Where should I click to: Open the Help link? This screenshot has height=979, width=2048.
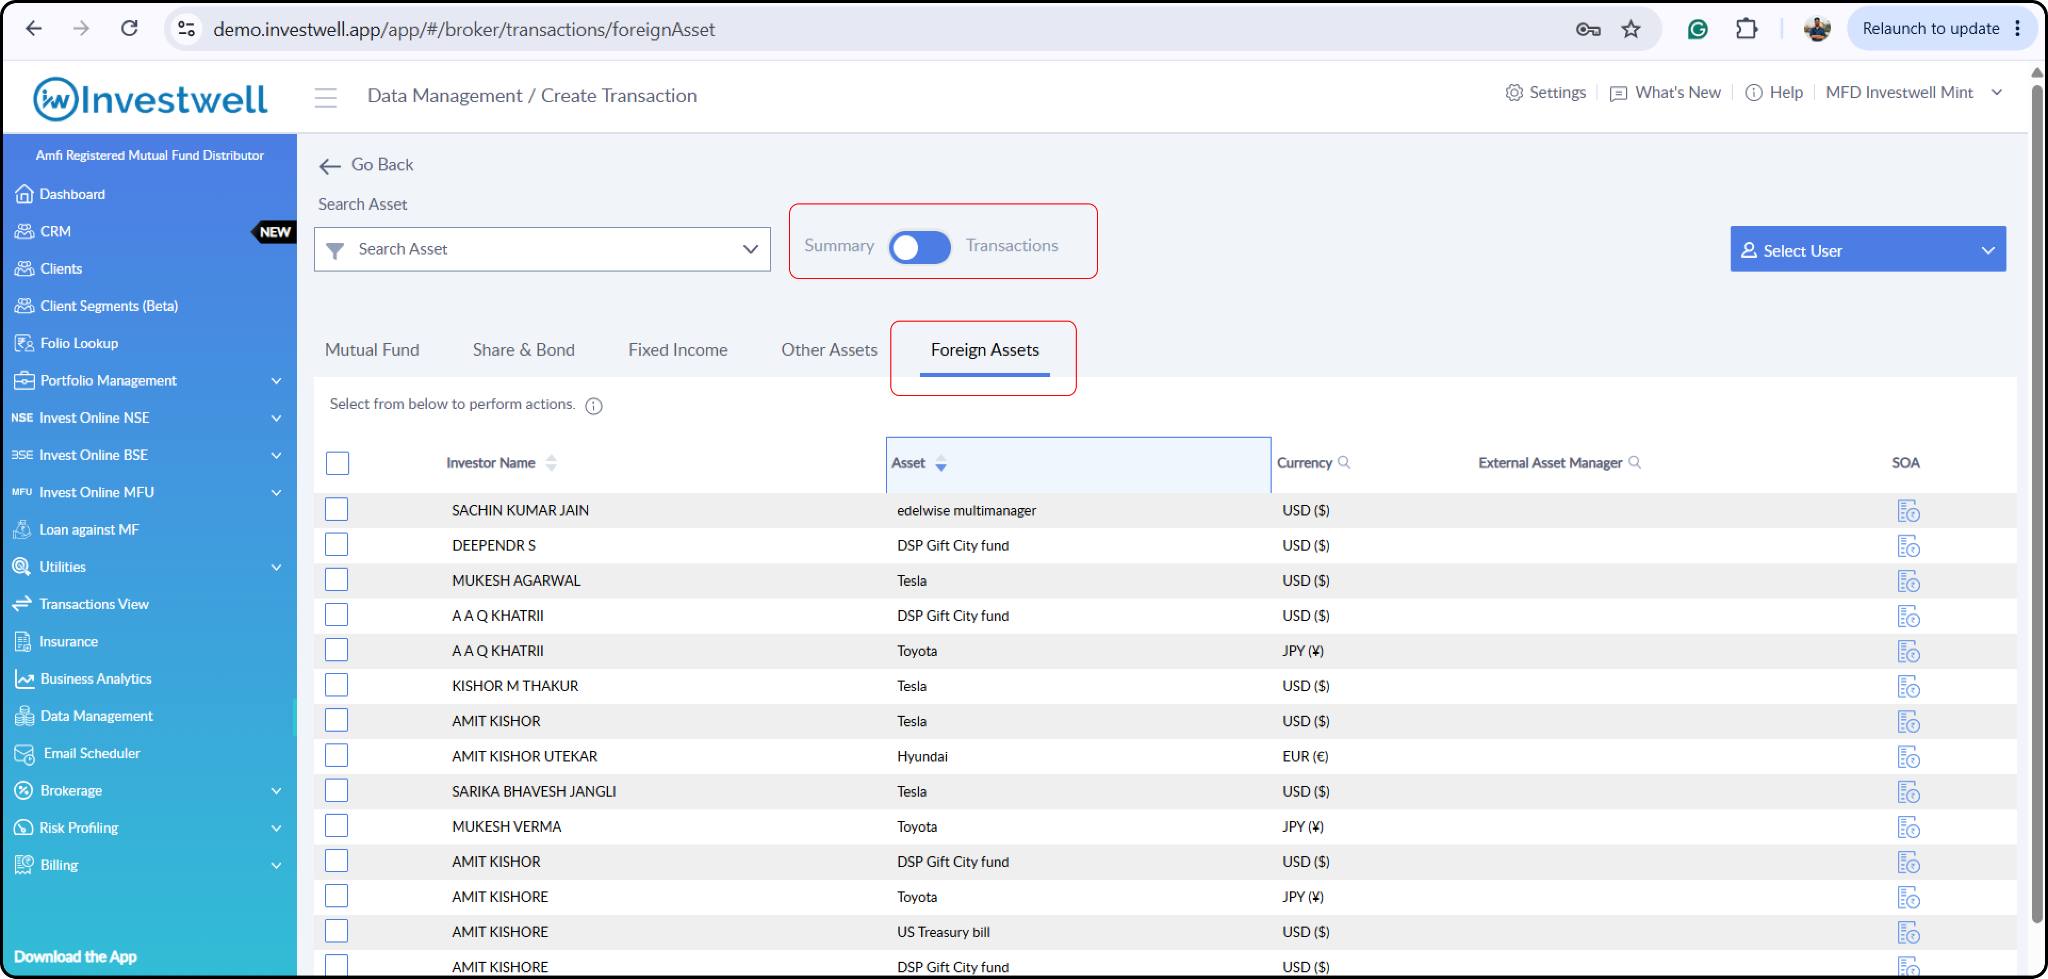click(1774, 93)
